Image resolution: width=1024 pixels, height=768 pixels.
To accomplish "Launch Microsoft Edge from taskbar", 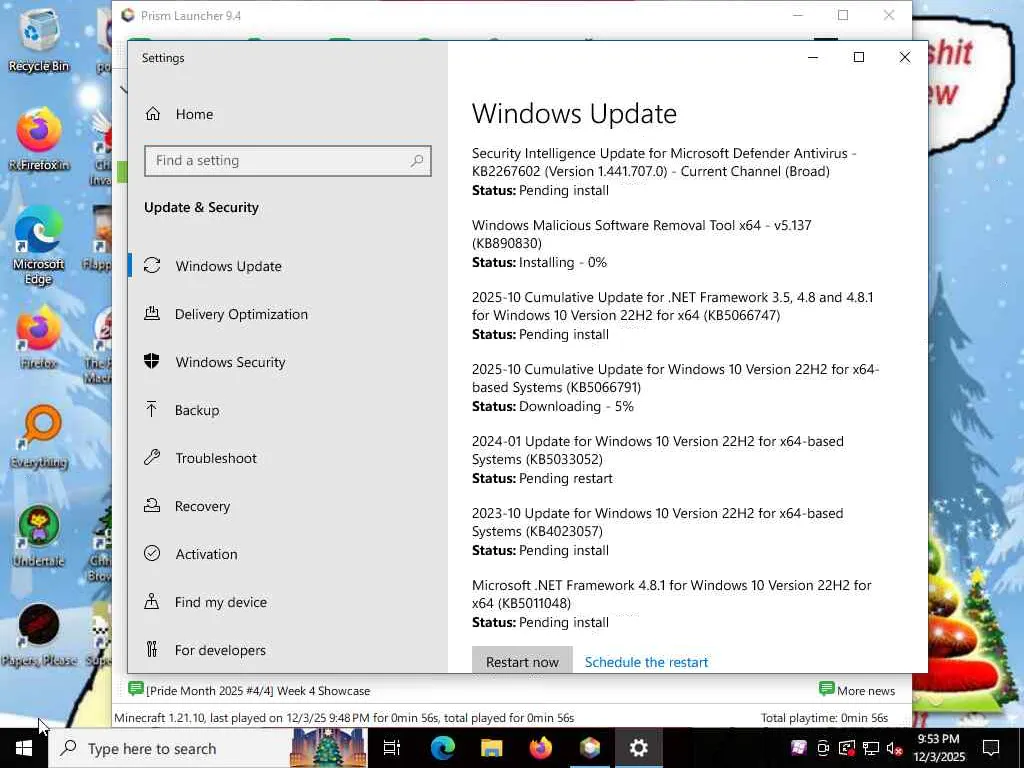I will 443,748.
